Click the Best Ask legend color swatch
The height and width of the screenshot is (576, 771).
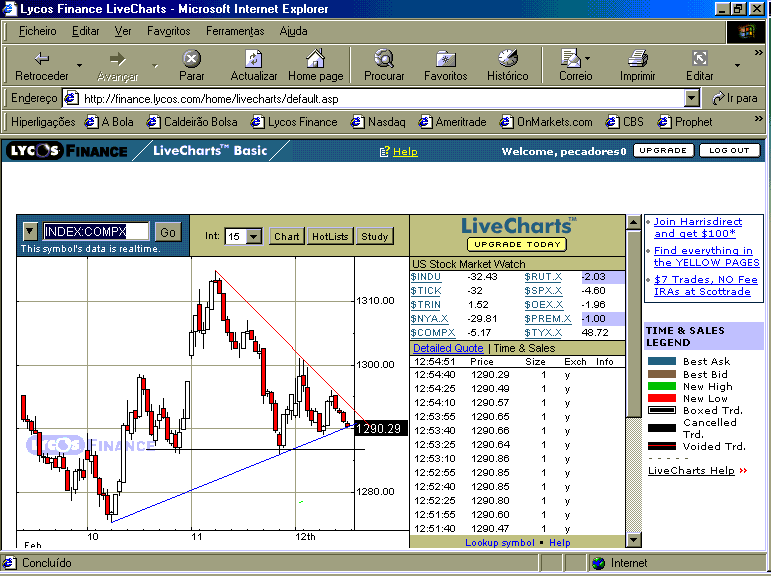tap(662, 361)
